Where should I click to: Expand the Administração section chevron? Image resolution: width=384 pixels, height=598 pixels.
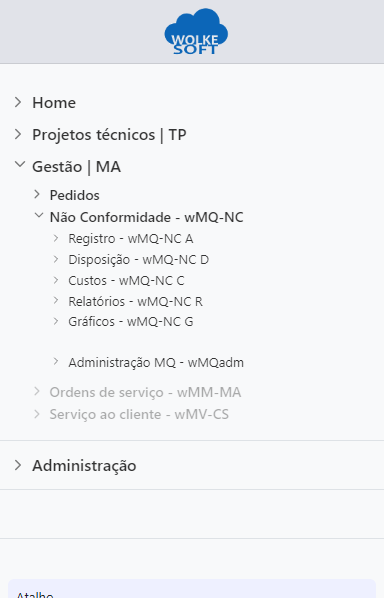pyautogui.click(x=18, y=465)
